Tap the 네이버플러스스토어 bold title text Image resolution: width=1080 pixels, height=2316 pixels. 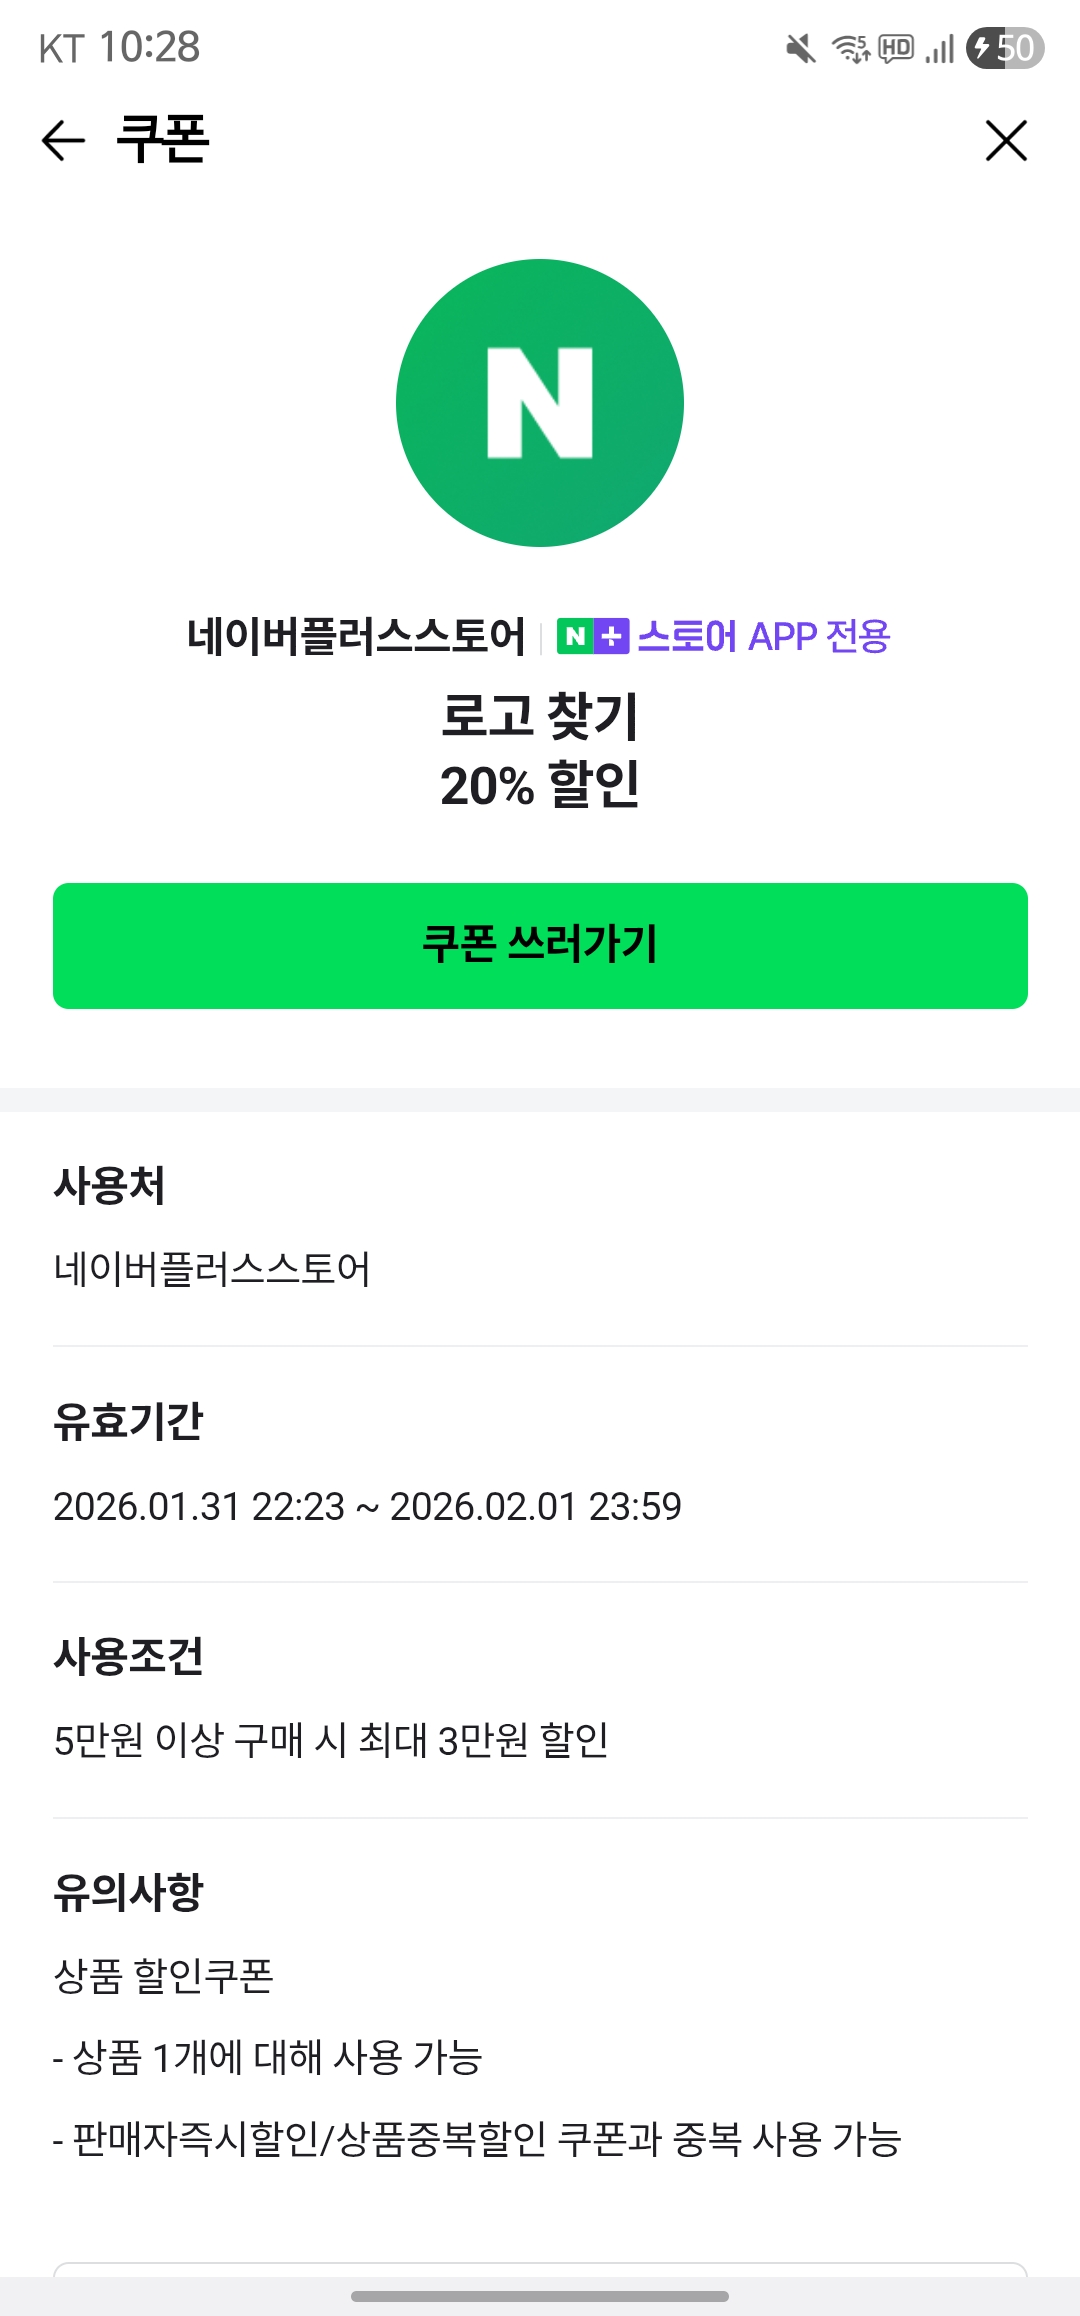[x=356, y=636]
